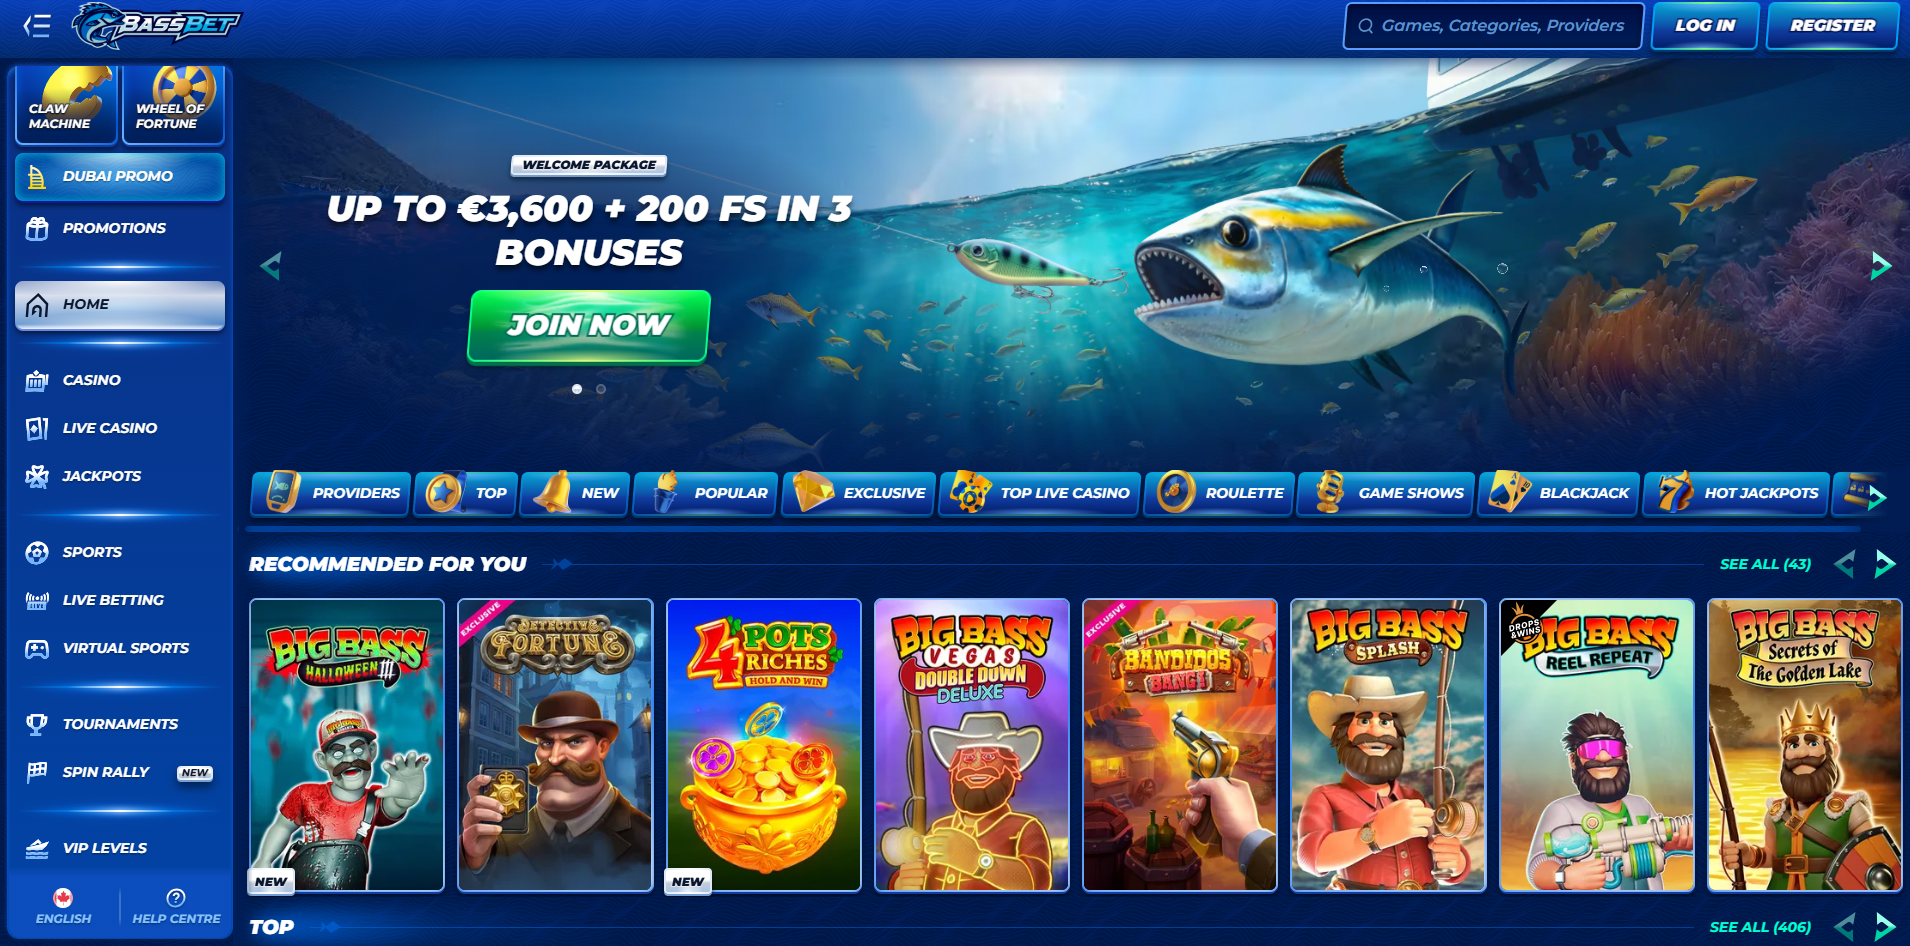Open Tournaments from the sidebar

120,724
